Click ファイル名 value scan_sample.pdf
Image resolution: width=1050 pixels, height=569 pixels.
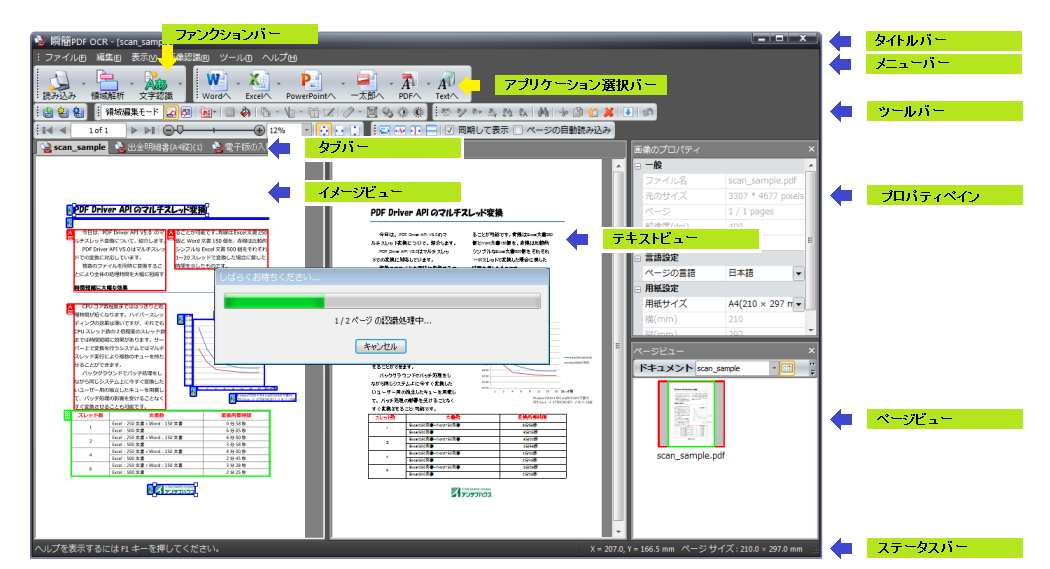(x=765, y=181)
